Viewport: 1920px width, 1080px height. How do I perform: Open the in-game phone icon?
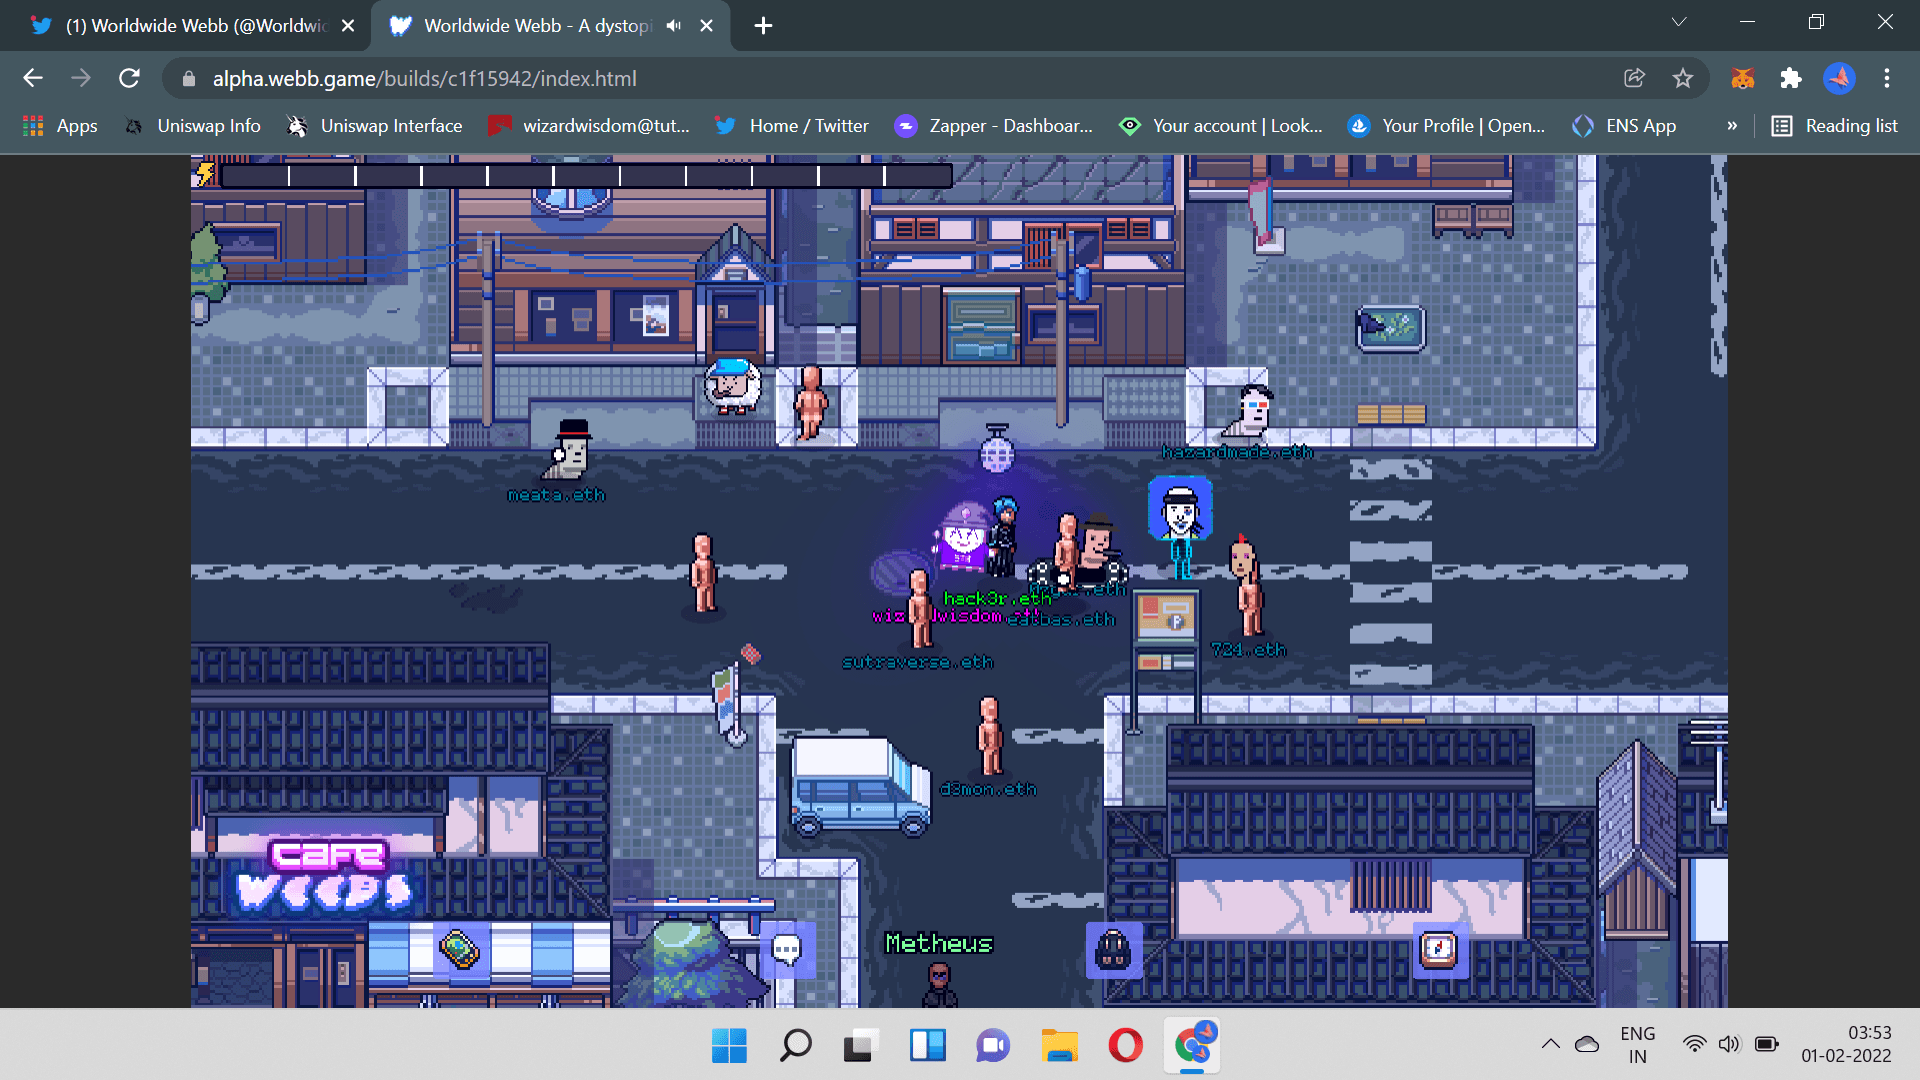(x=459, y=949)
